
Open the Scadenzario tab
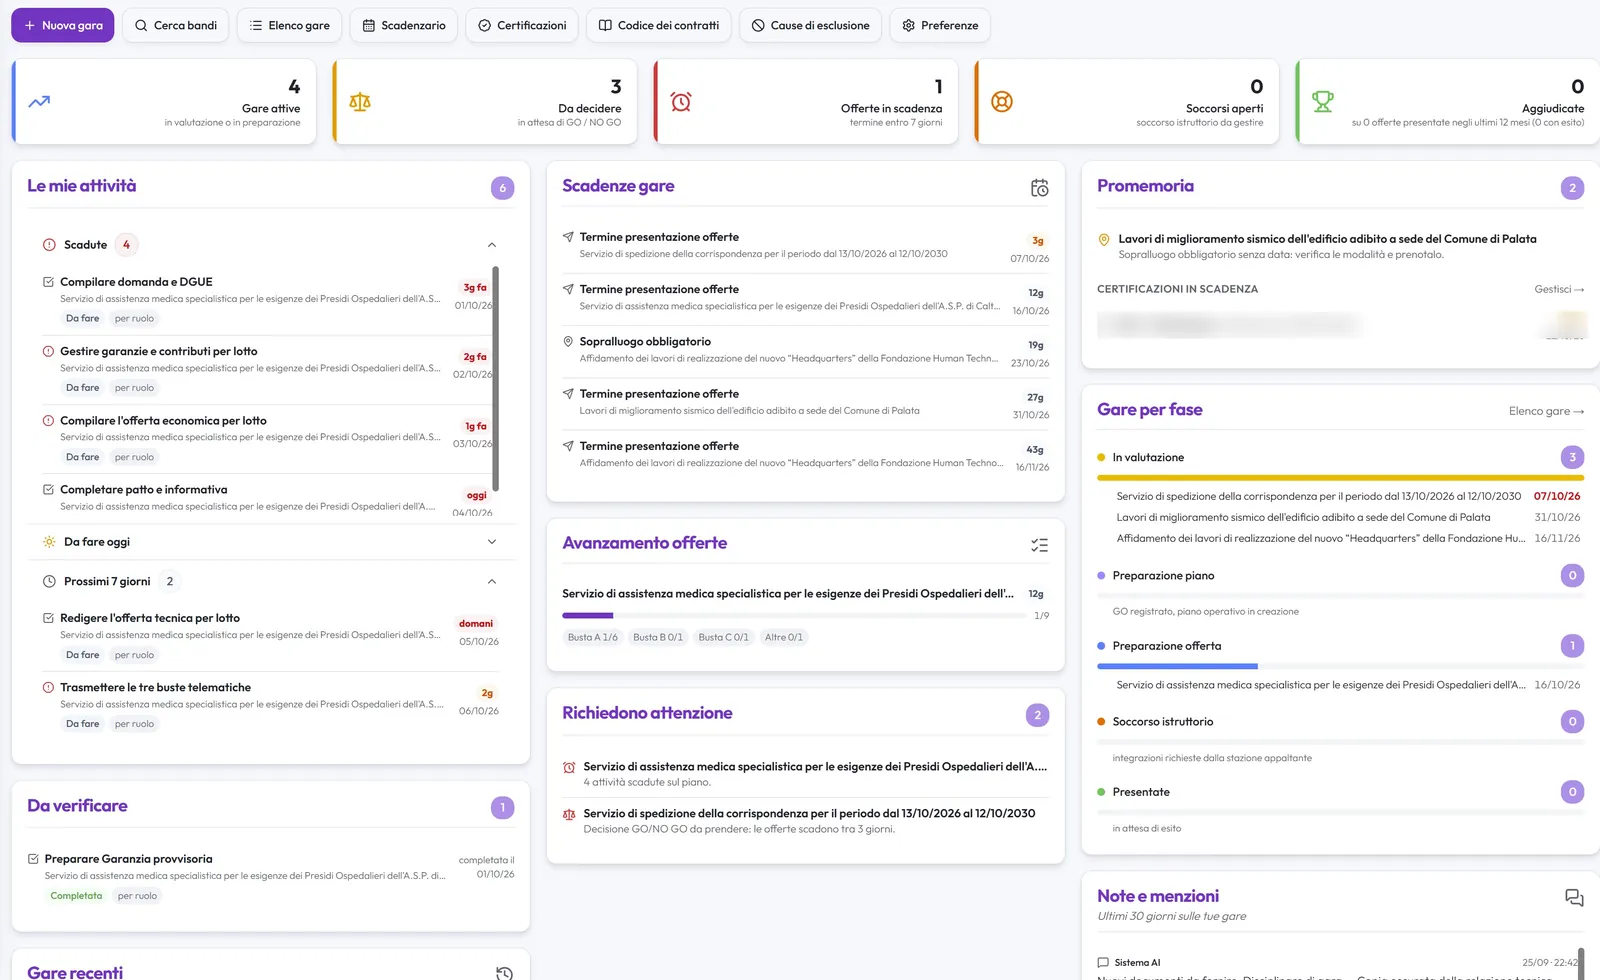coord(404,25)
